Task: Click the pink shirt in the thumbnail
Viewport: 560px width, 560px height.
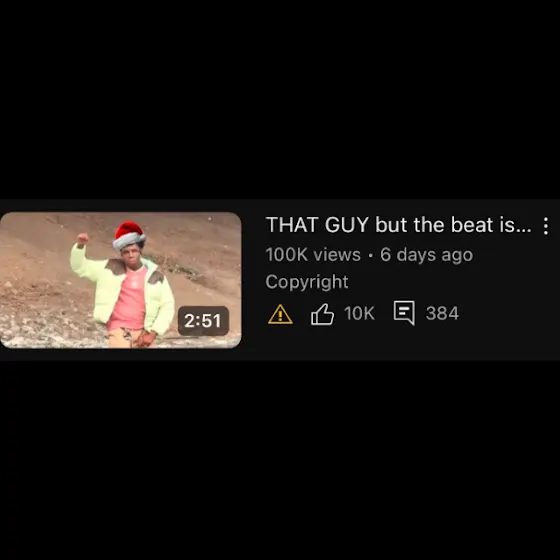Action: [131, 298]
